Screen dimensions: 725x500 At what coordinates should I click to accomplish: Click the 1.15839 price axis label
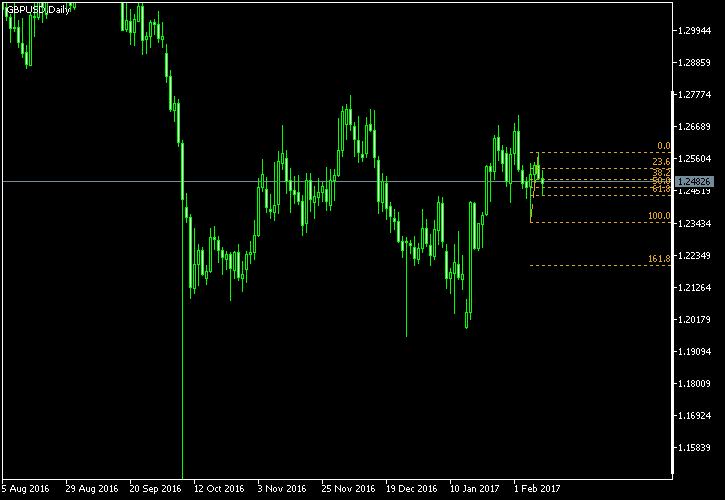coord(694,447)
